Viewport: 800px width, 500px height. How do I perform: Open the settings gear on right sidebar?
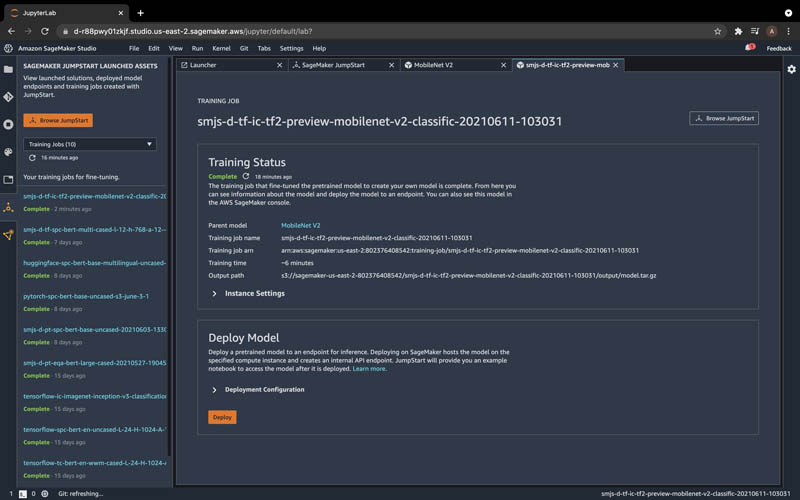[791, 69]
